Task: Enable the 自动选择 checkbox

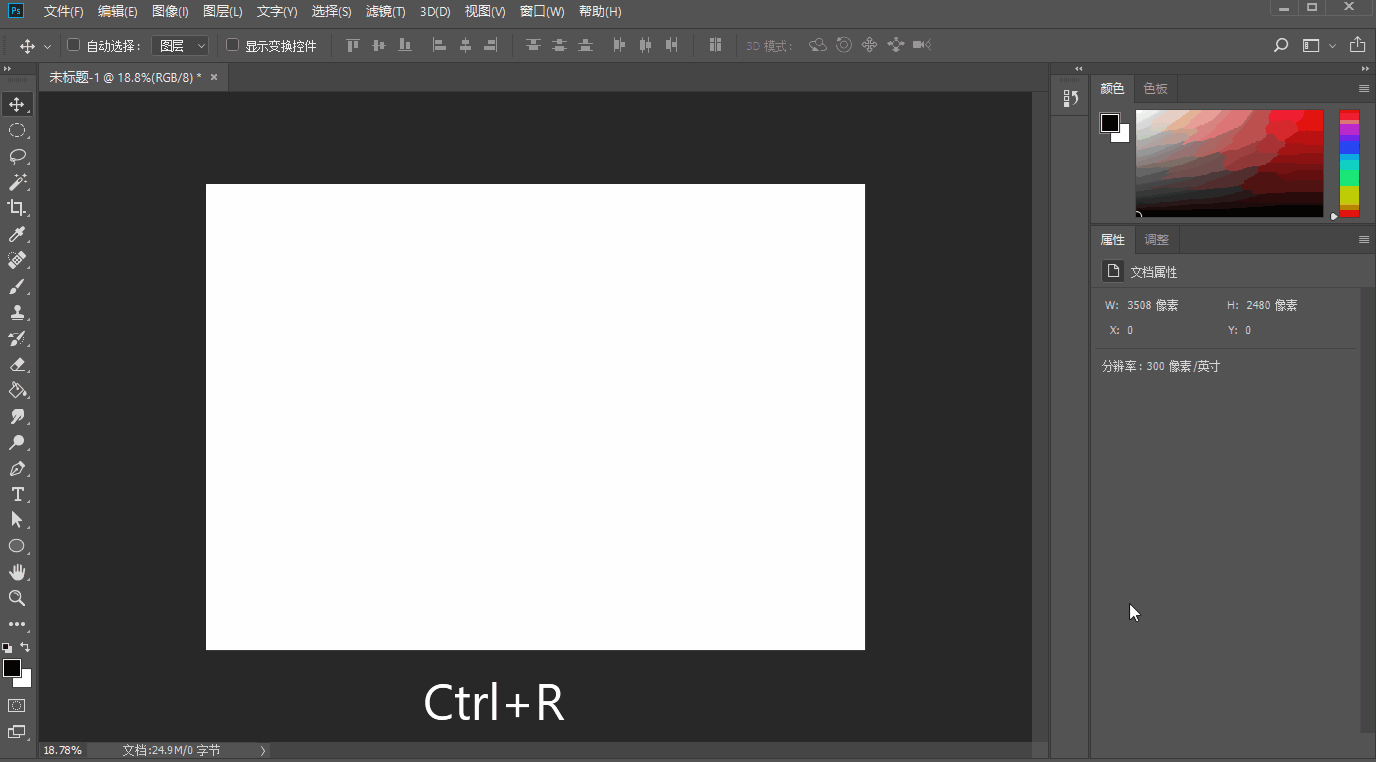Action: tap(72, 45)
